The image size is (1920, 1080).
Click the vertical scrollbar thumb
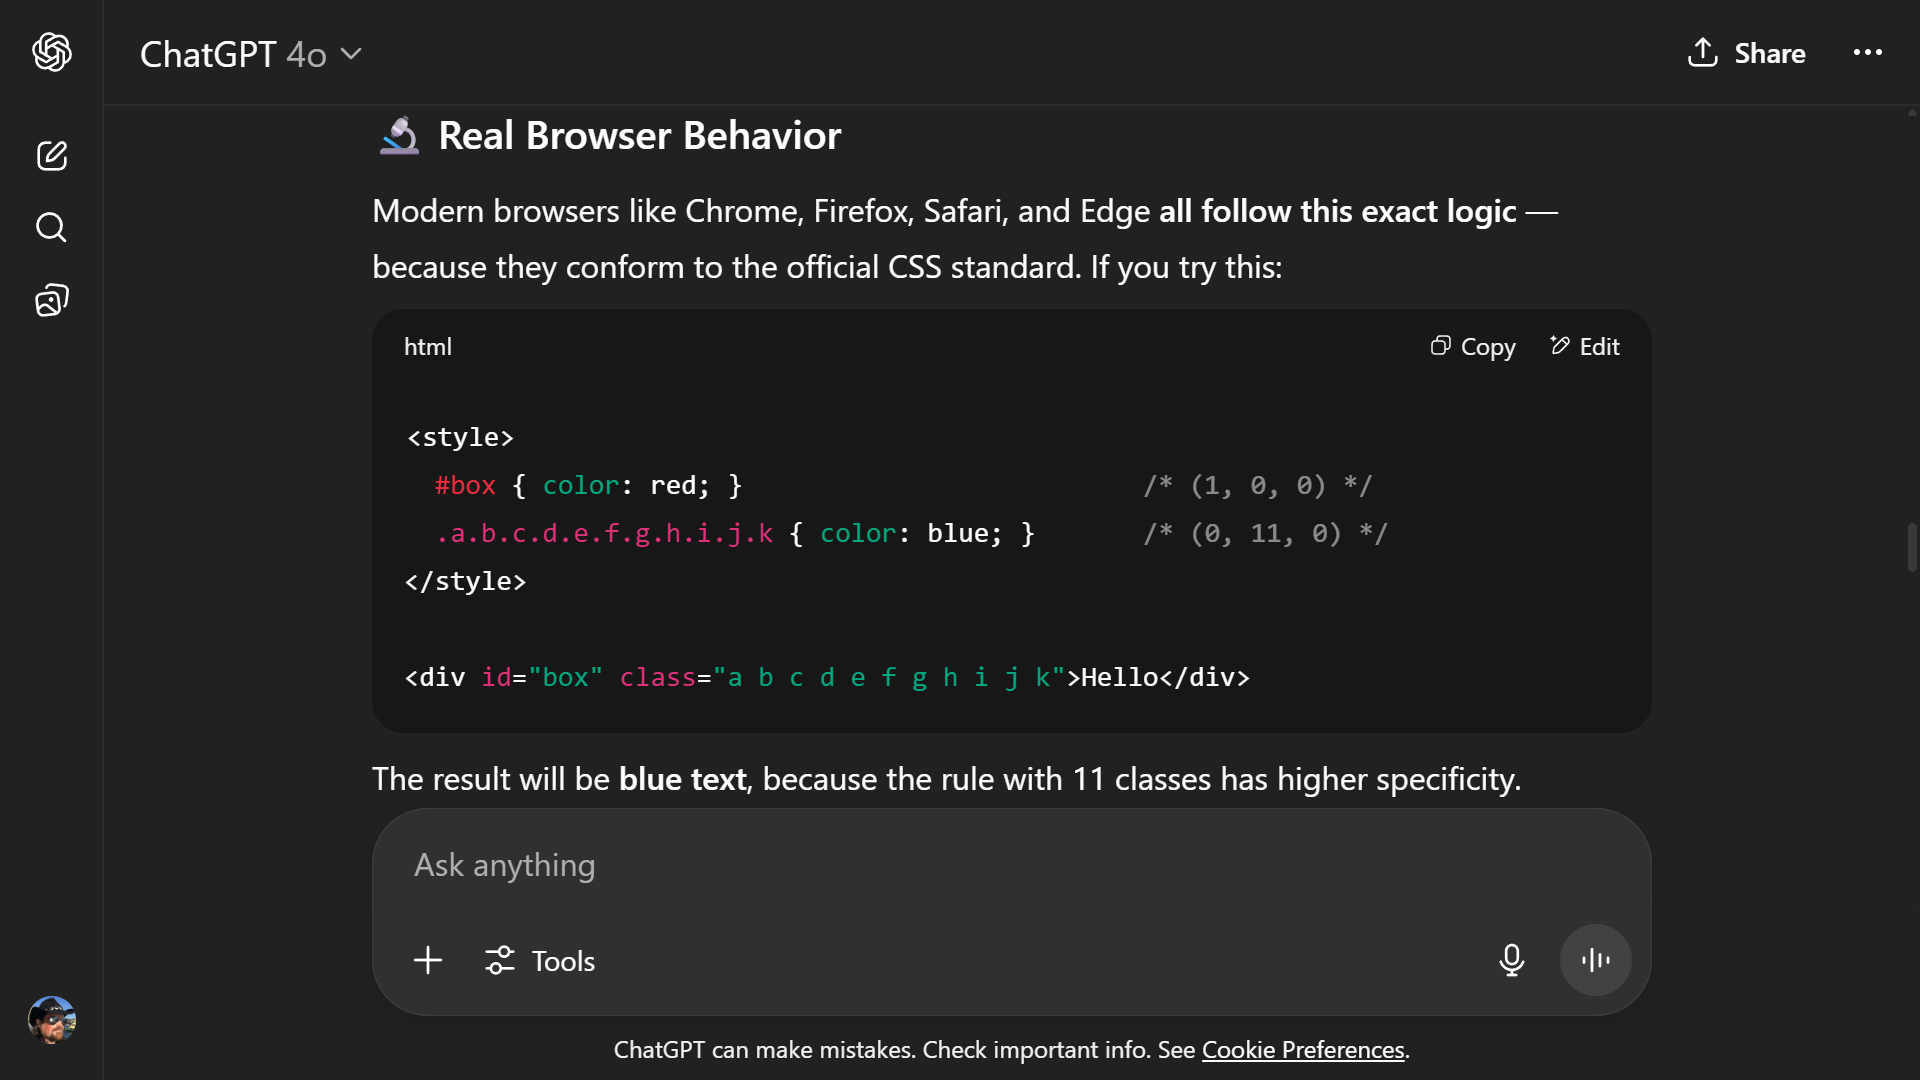(1912, 547)
